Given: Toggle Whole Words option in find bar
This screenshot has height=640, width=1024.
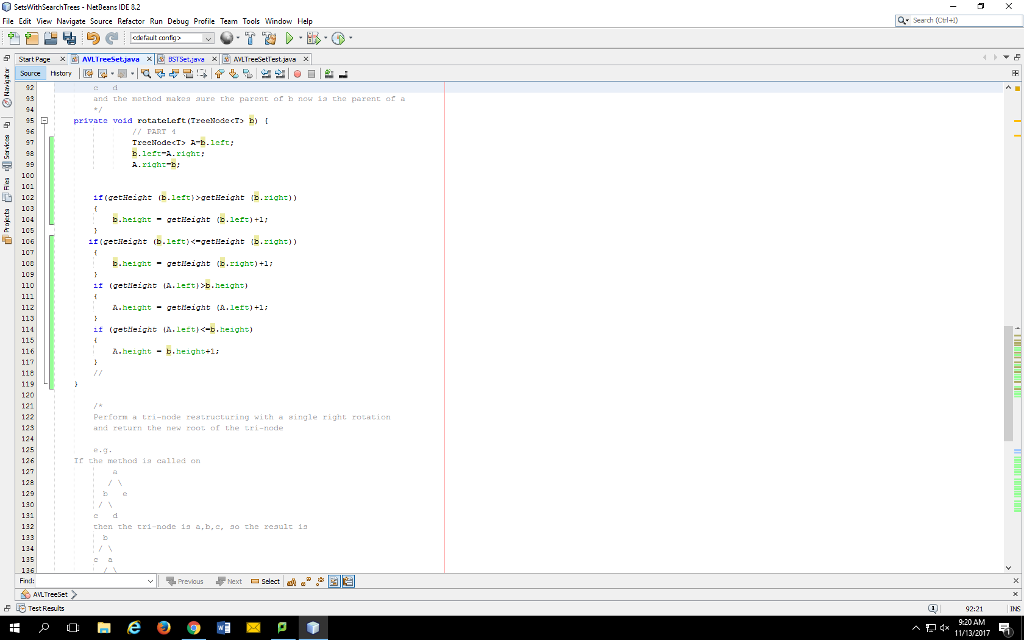Looking at the screenshot, I should (x=306, y=581).
